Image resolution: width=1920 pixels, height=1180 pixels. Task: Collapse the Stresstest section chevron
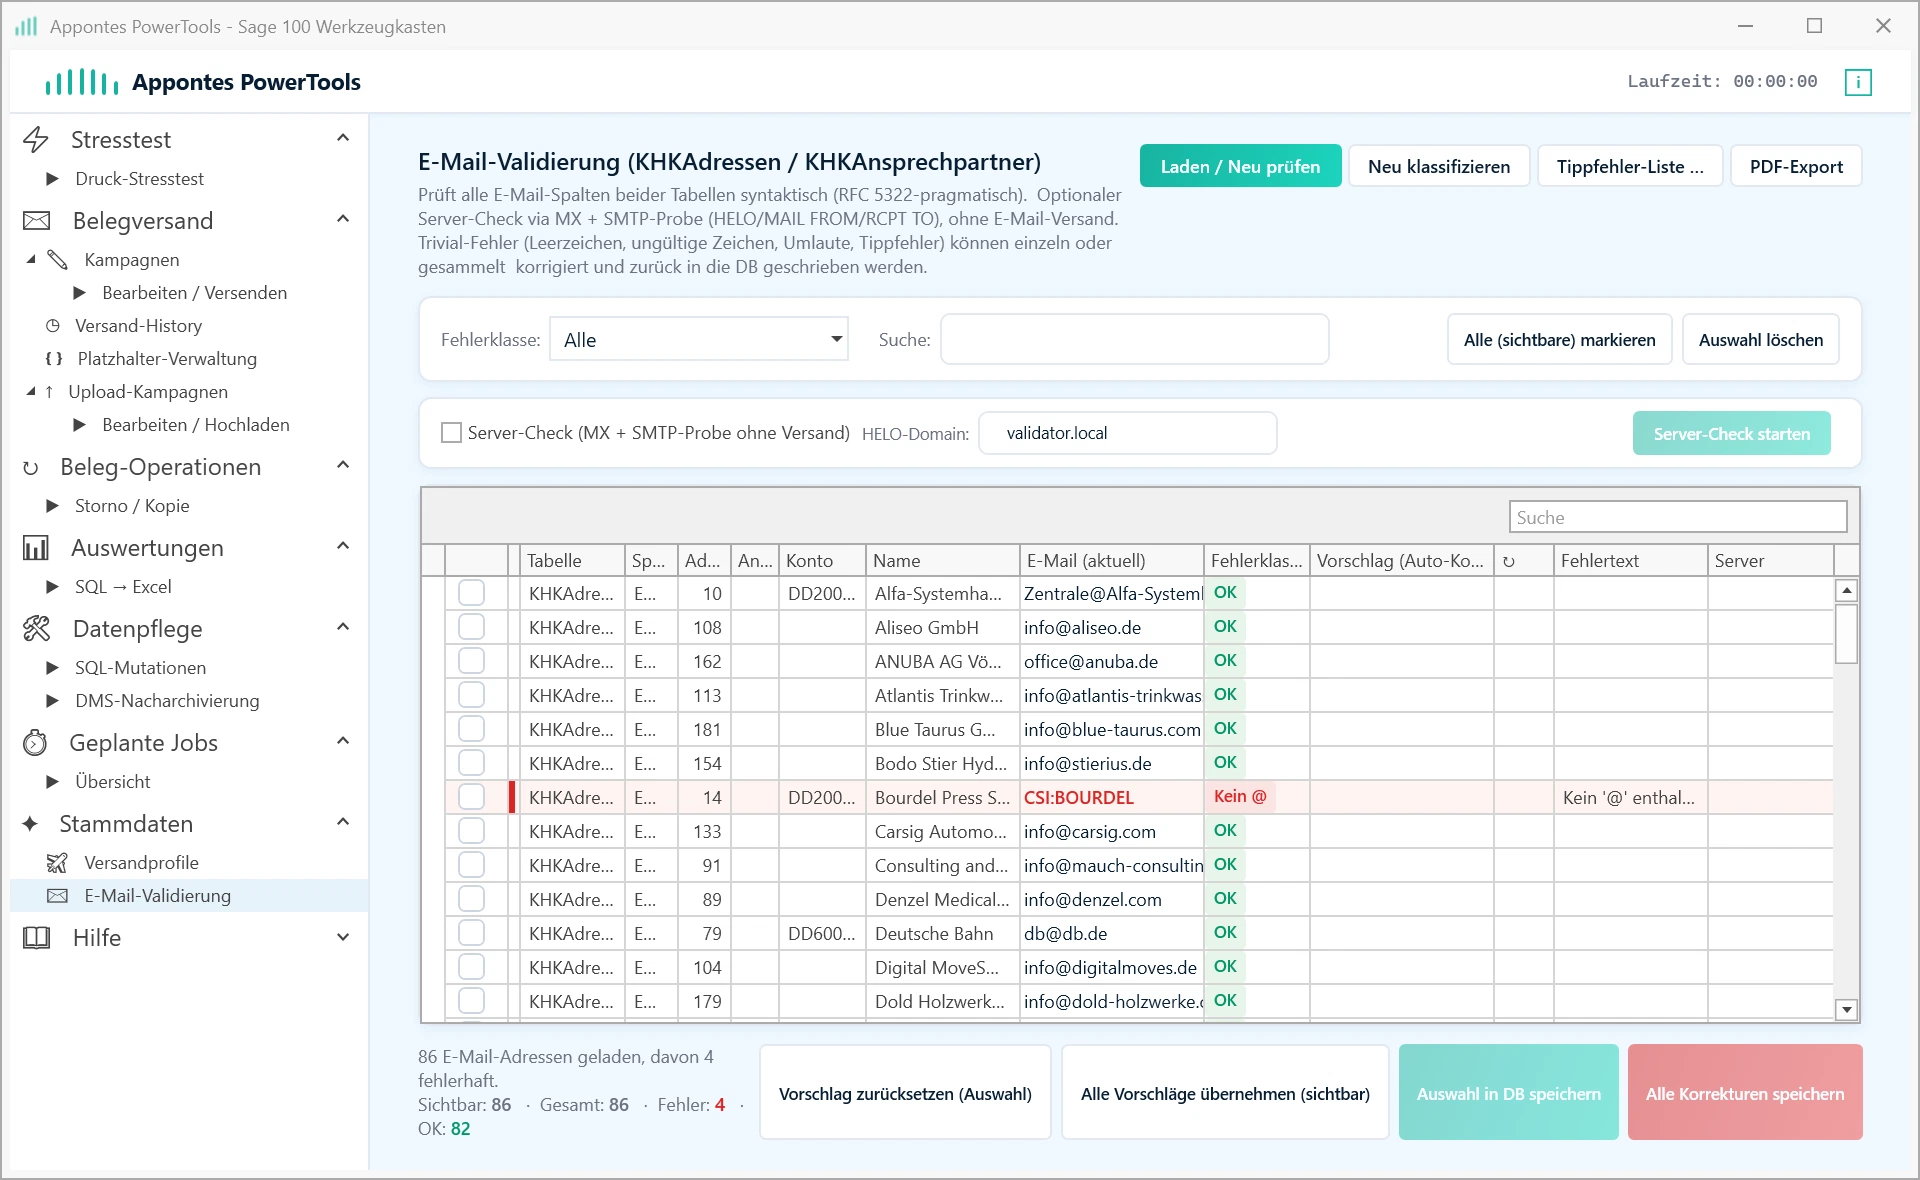(343, 138)
